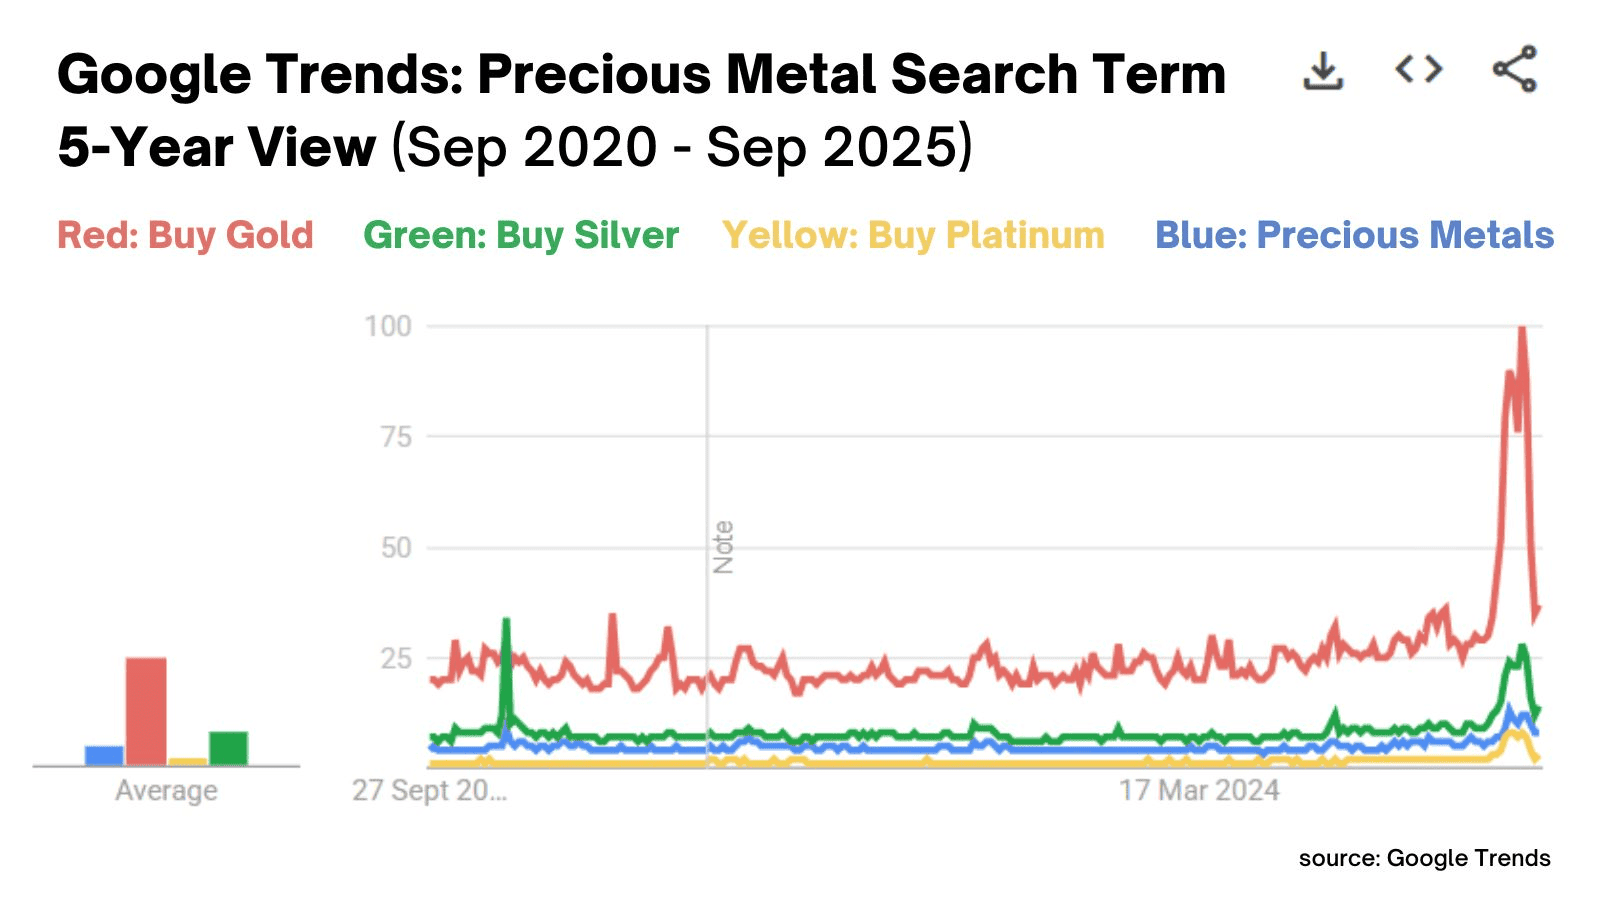
Task: Click the download chart data icon
Action: (1322, 70)
